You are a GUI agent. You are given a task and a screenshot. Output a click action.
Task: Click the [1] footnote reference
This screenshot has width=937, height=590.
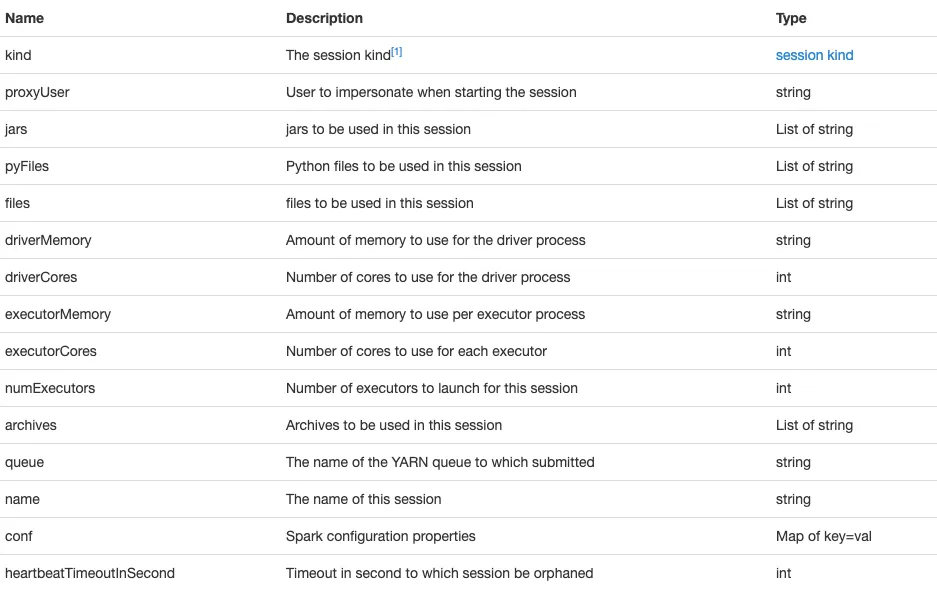click(397, 52)
